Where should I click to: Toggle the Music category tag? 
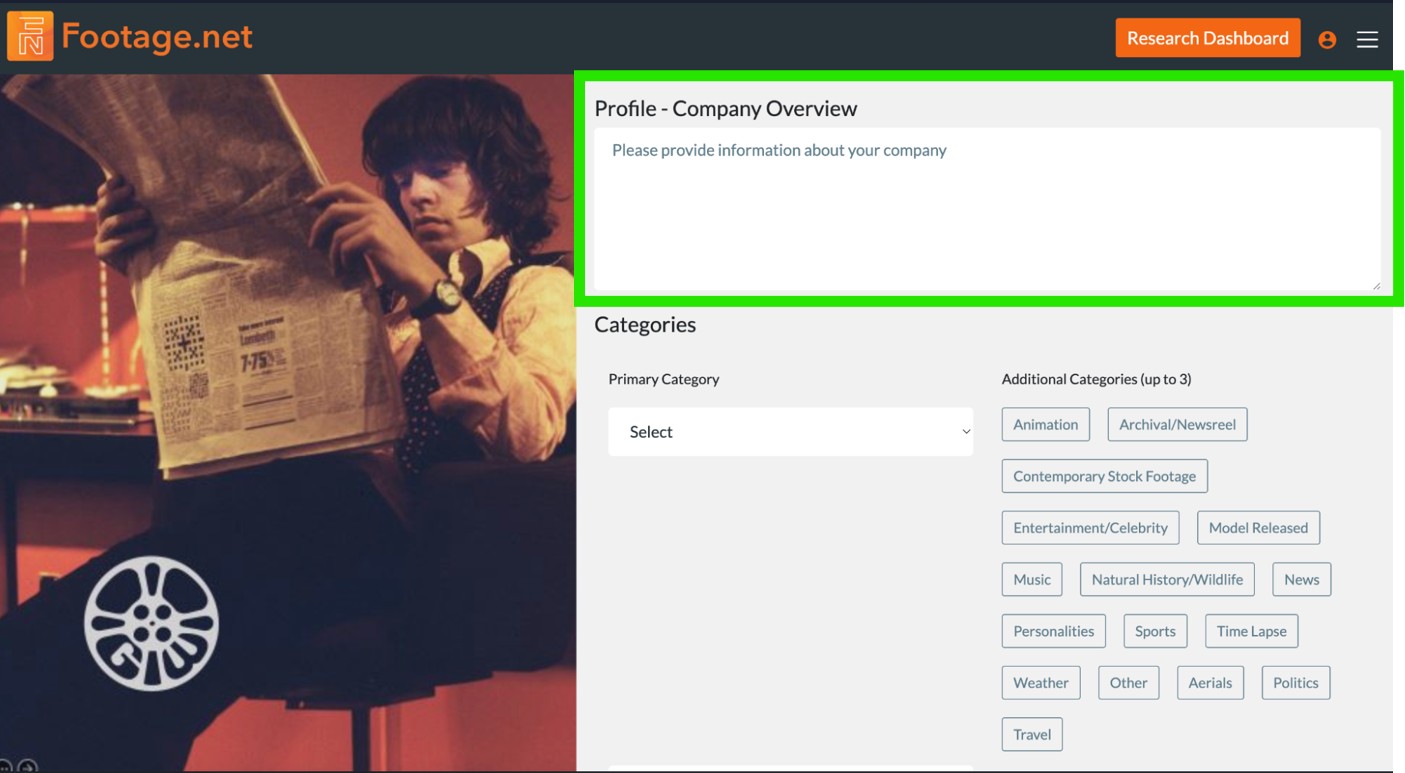1032,579
